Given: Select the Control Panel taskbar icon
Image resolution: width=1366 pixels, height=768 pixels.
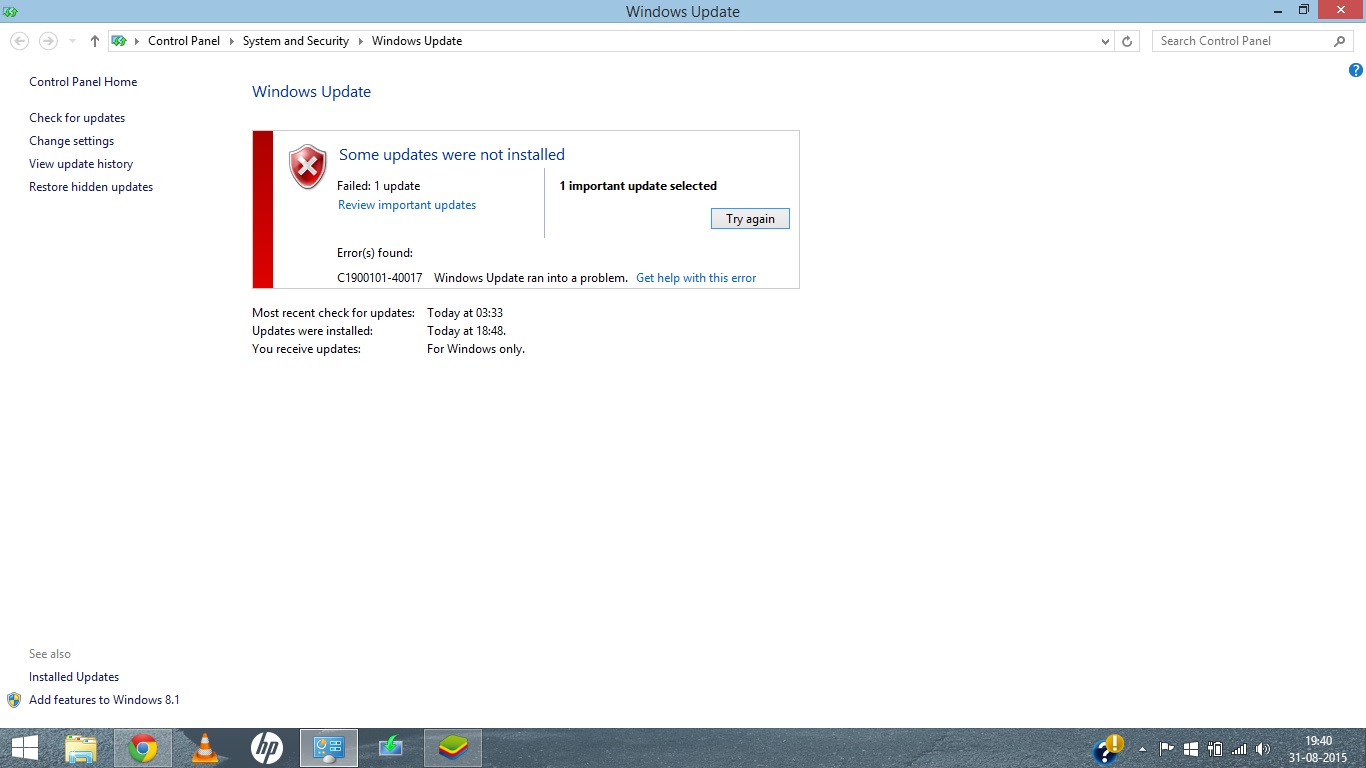Looking at the screenshot, I should click(329, 748).
